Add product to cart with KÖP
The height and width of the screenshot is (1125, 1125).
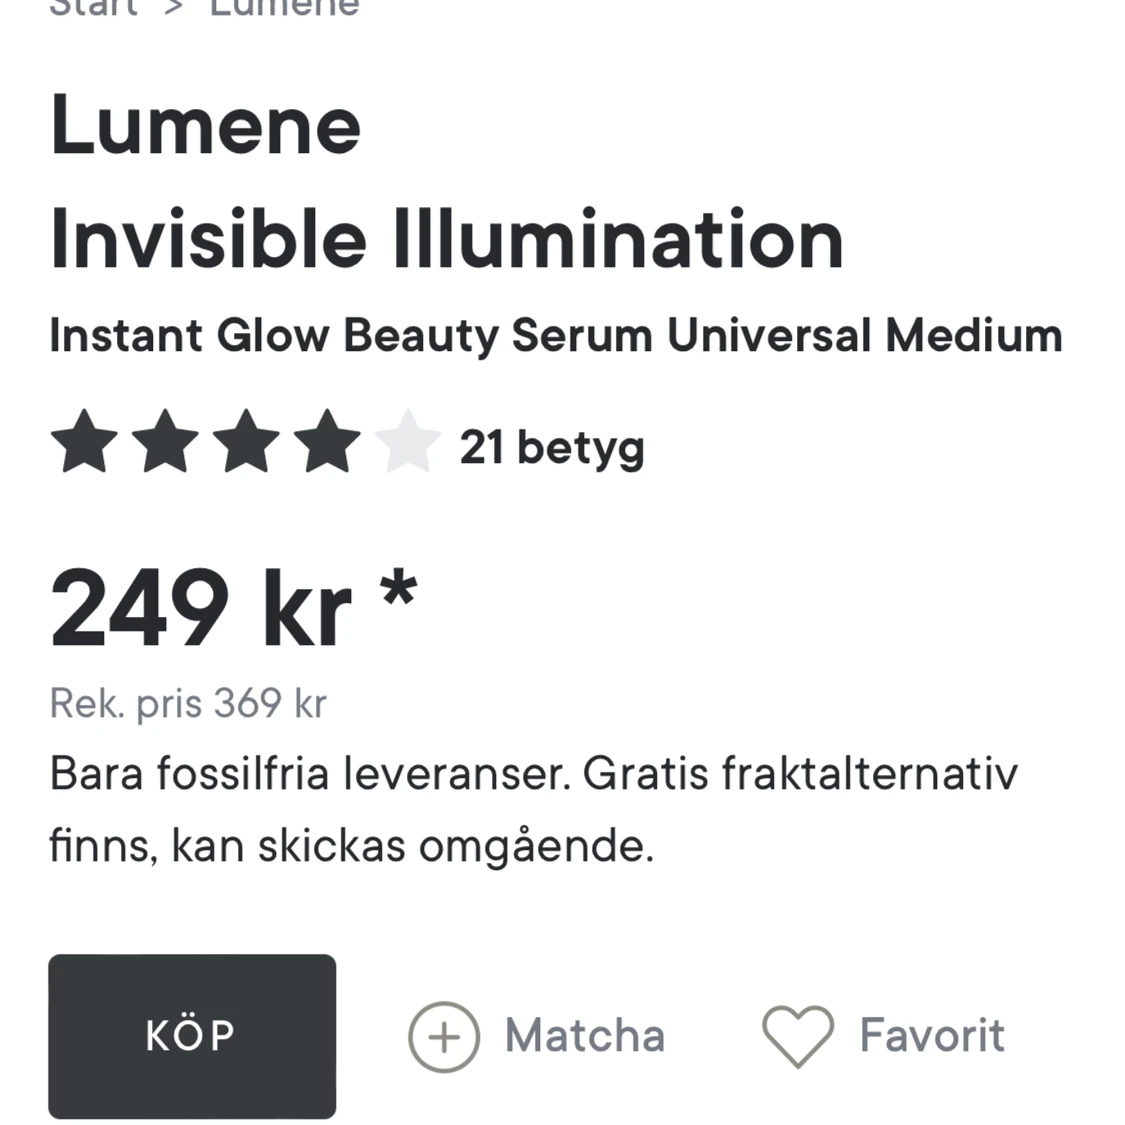[192, 1036]
